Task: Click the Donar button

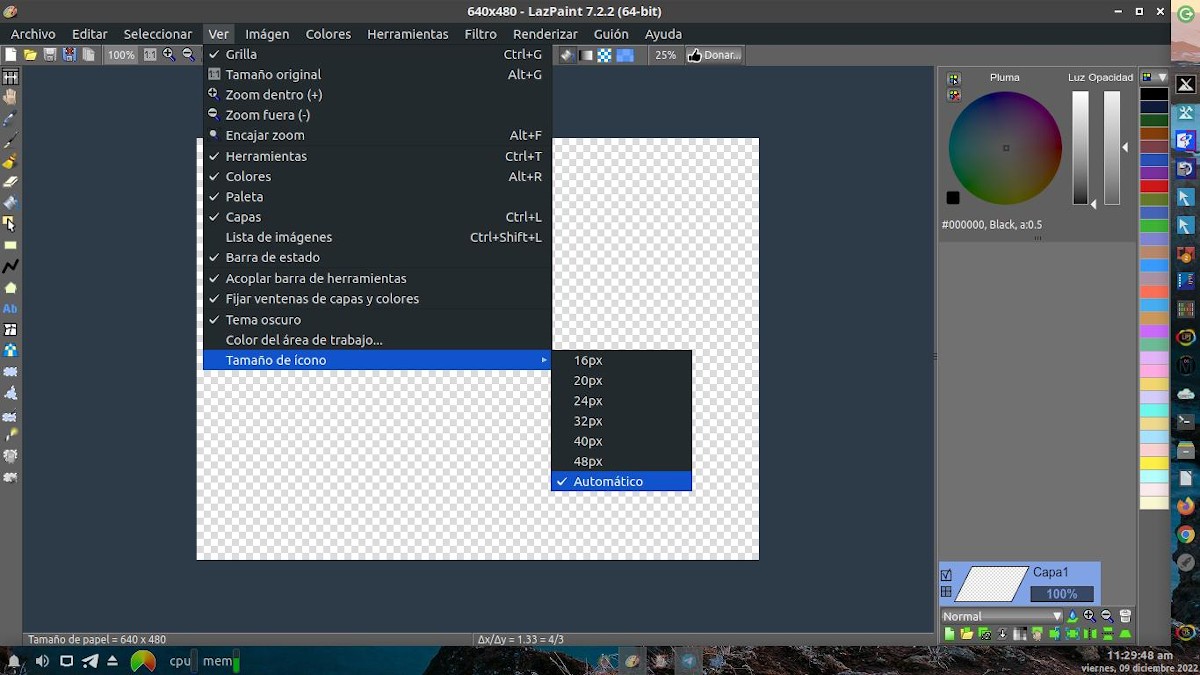Action: point(714,55)
